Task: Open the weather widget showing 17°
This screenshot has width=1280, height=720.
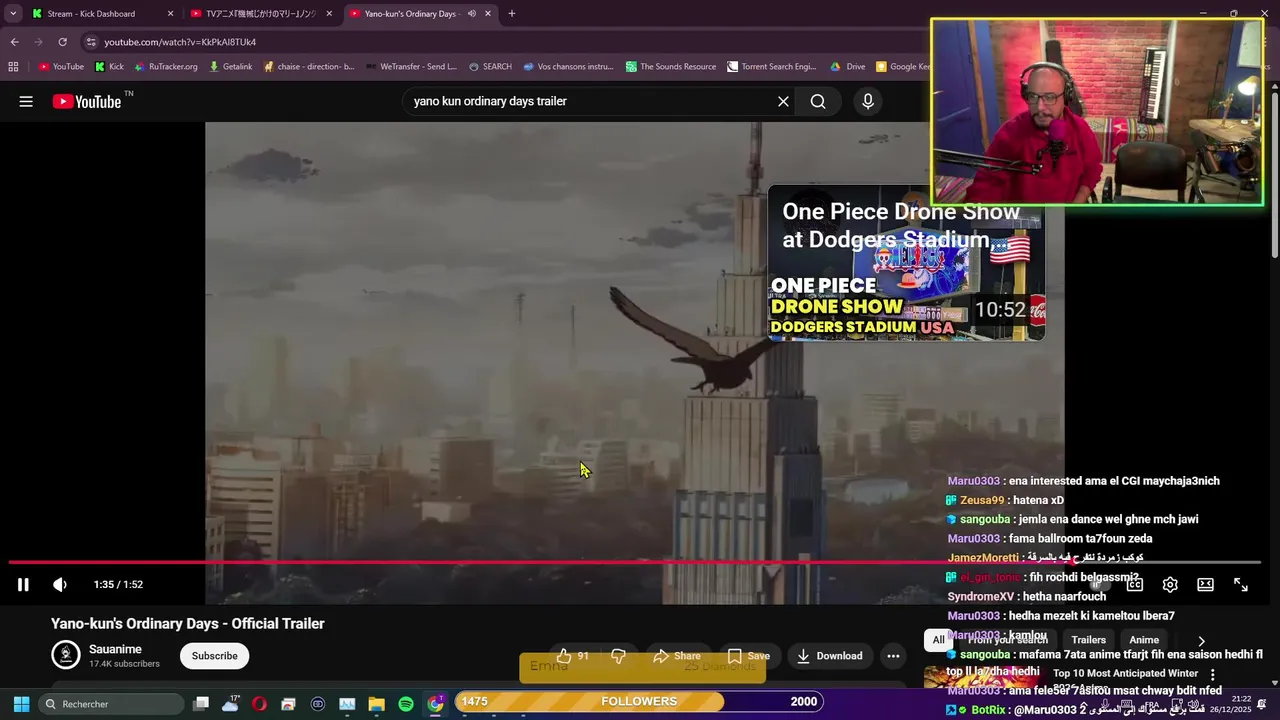Action: click(231, 704)
